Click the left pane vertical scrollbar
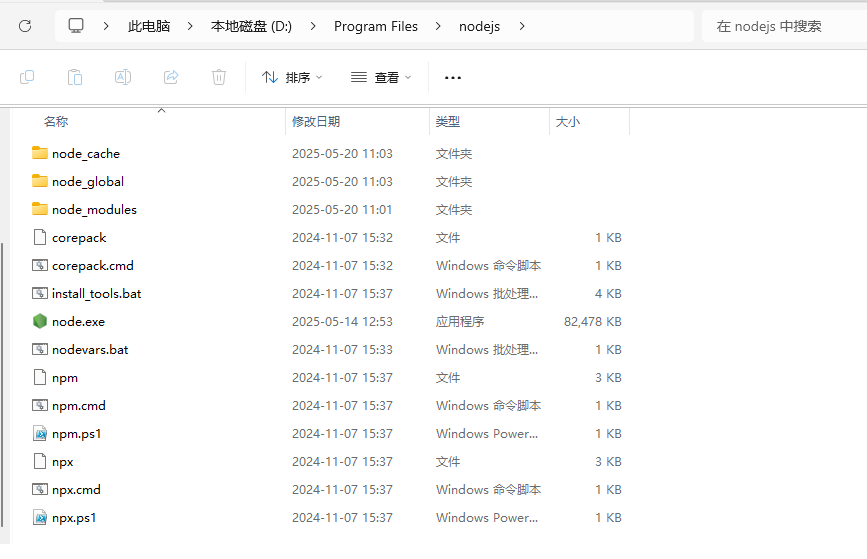 pyautogui.click(x=3, y=384)
